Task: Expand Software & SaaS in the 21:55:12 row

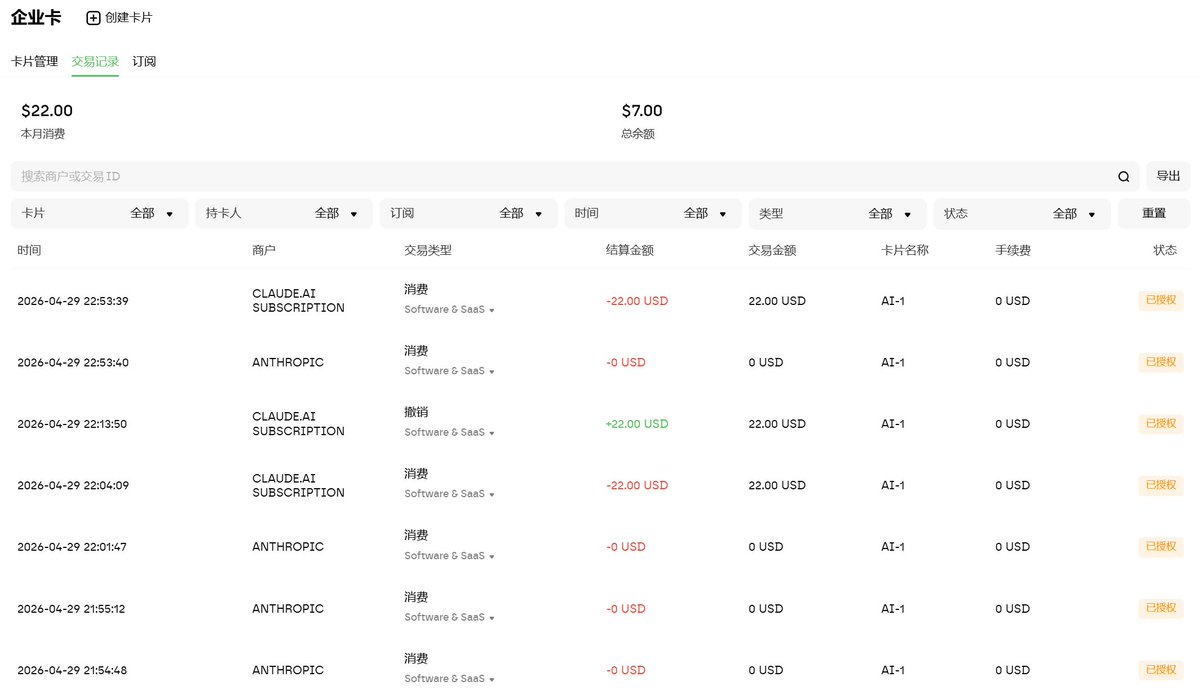Action: [450, 617]
